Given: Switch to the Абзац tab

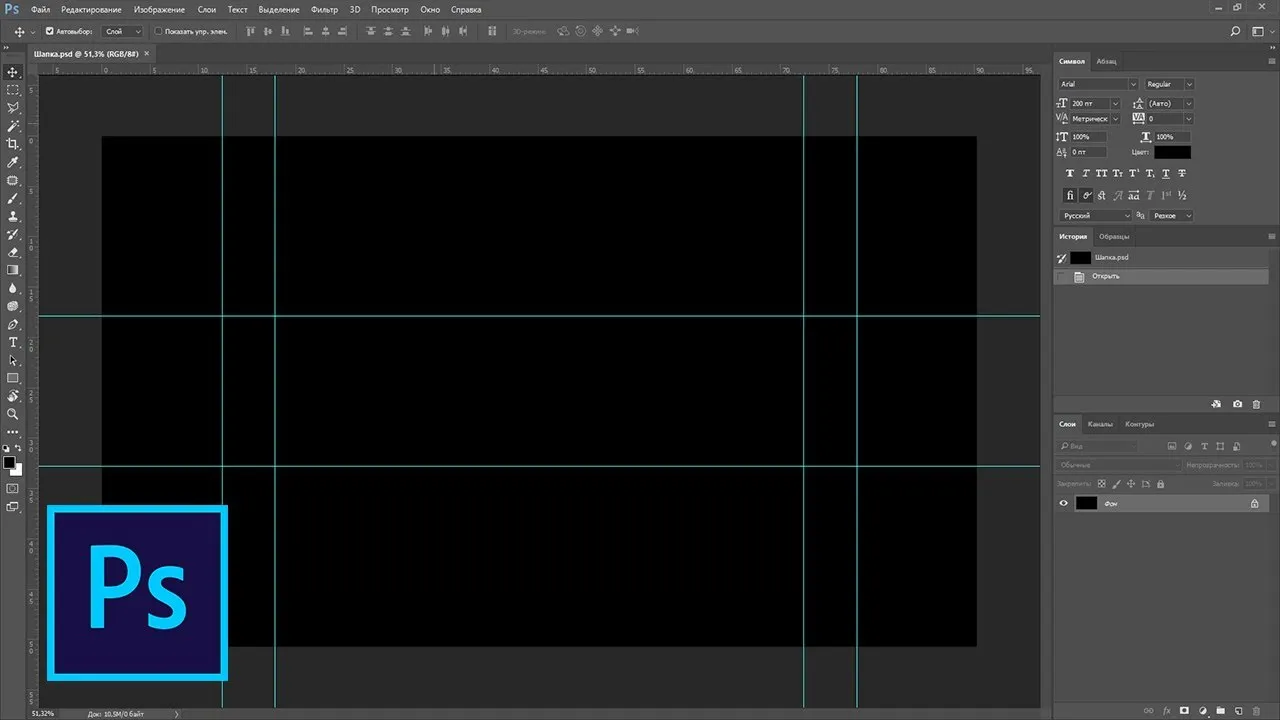Looking at the screenshot, I should click(1106, 61).
